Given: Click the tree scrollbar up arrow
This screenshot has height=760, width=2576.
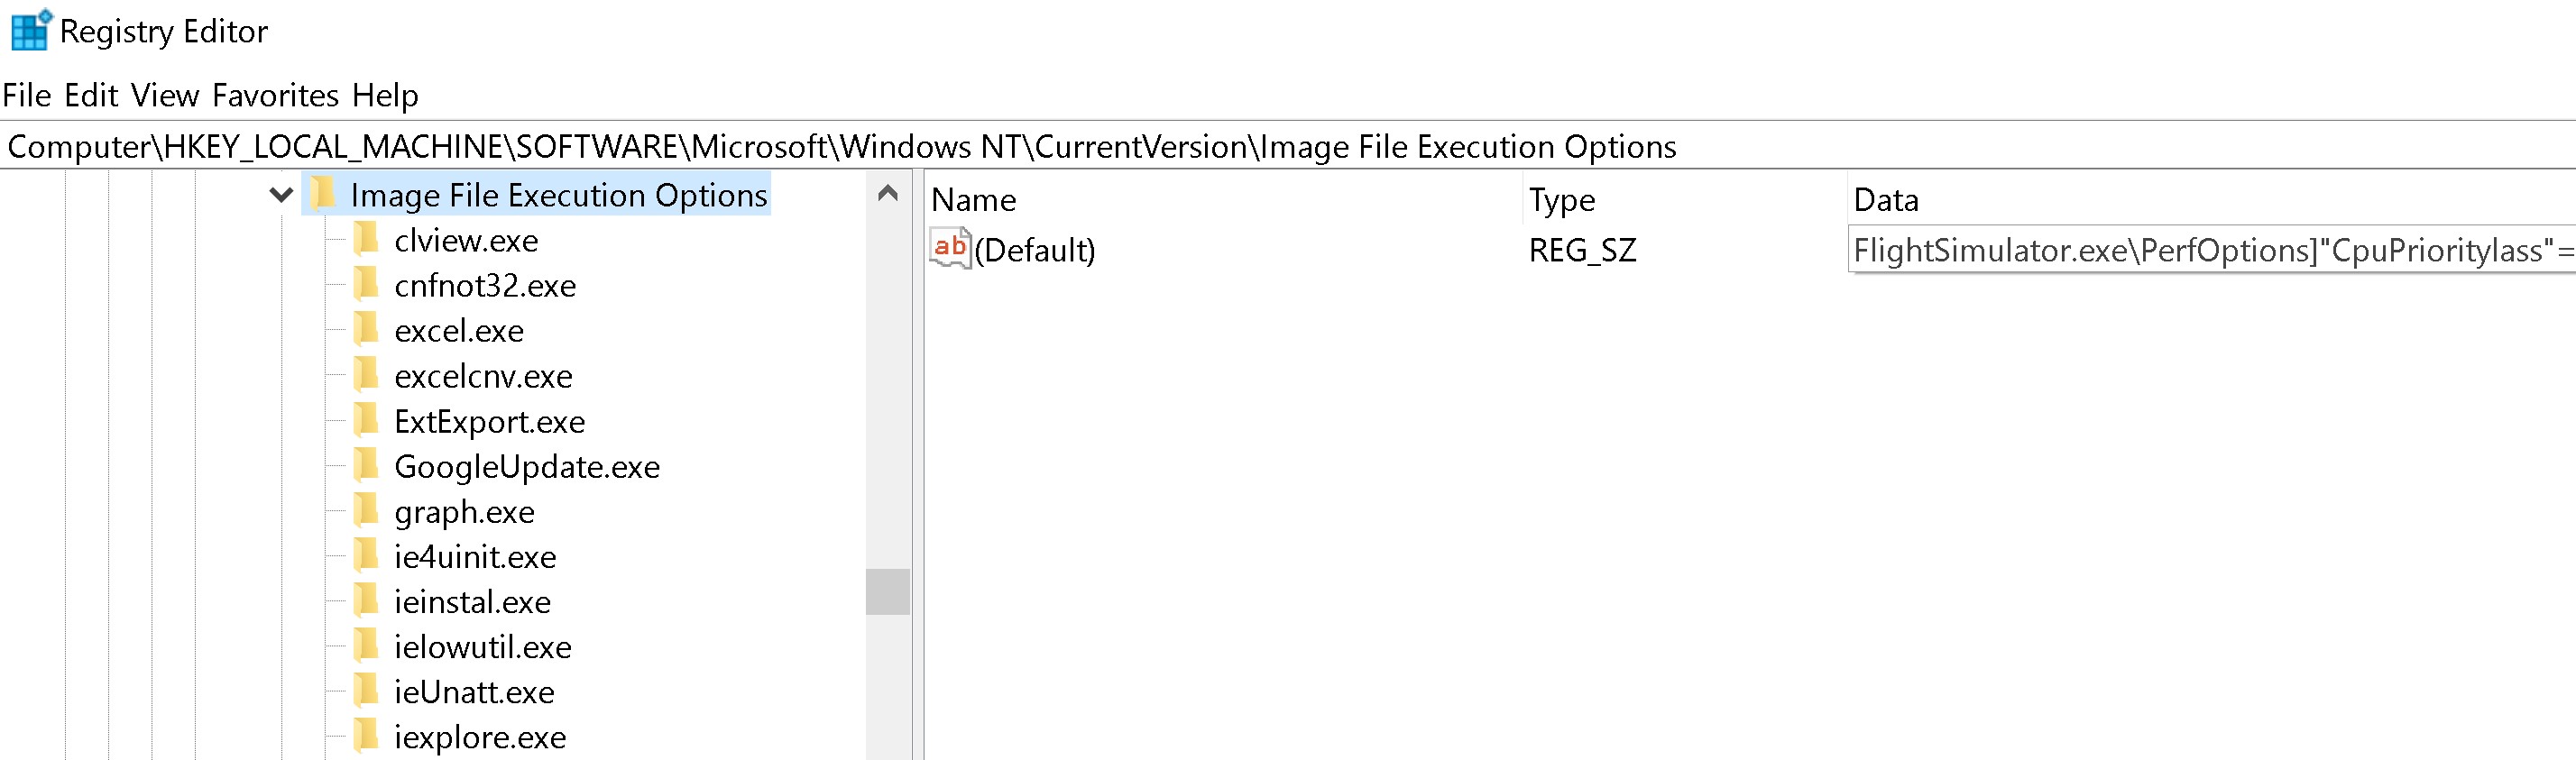Looking at the screenshot, I should click(887, 193).
